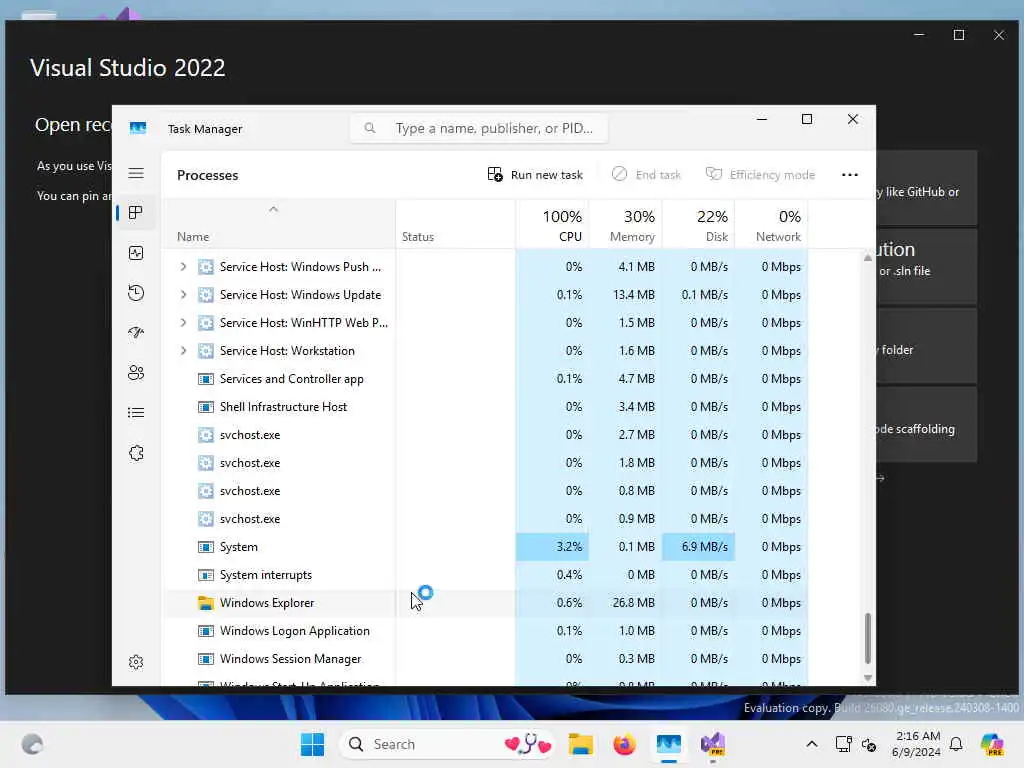The width and height of the screenshot is (1024, 768).
Task: Click the End task button
Action: click(x=646, y=174)
